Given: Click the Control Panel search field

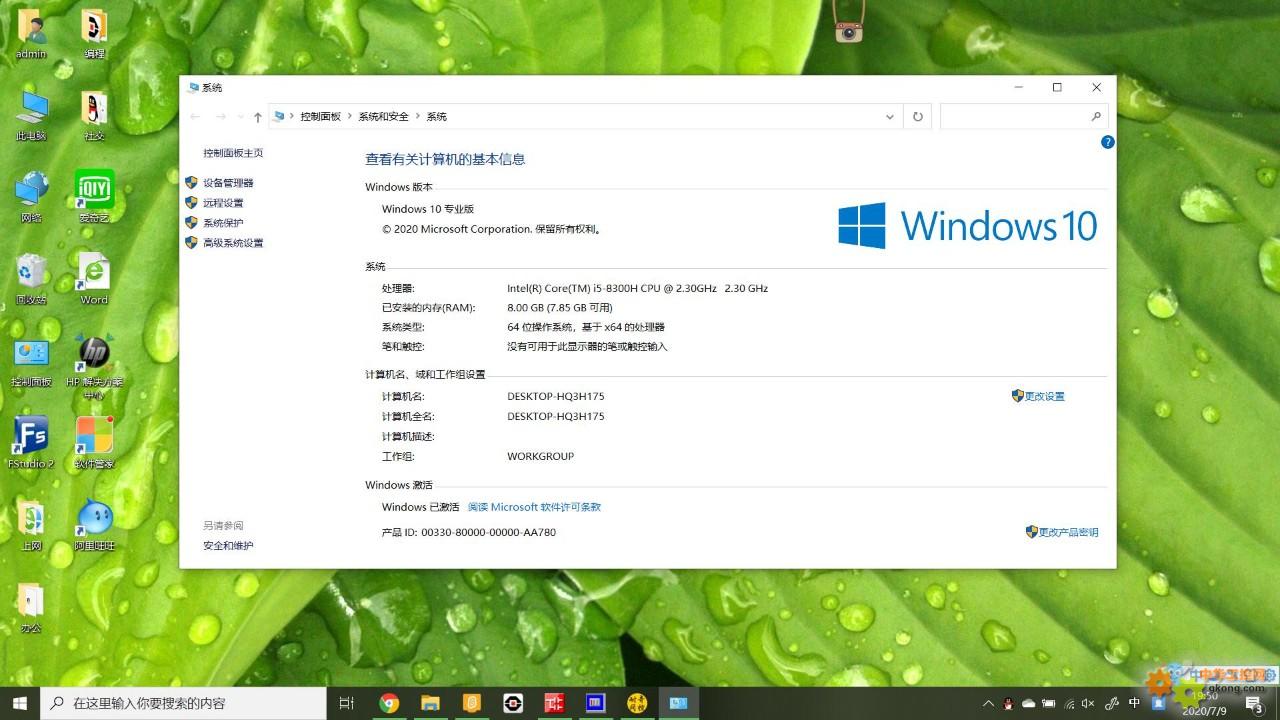Looking at the screenshot, I should [x=1023, y=117].
